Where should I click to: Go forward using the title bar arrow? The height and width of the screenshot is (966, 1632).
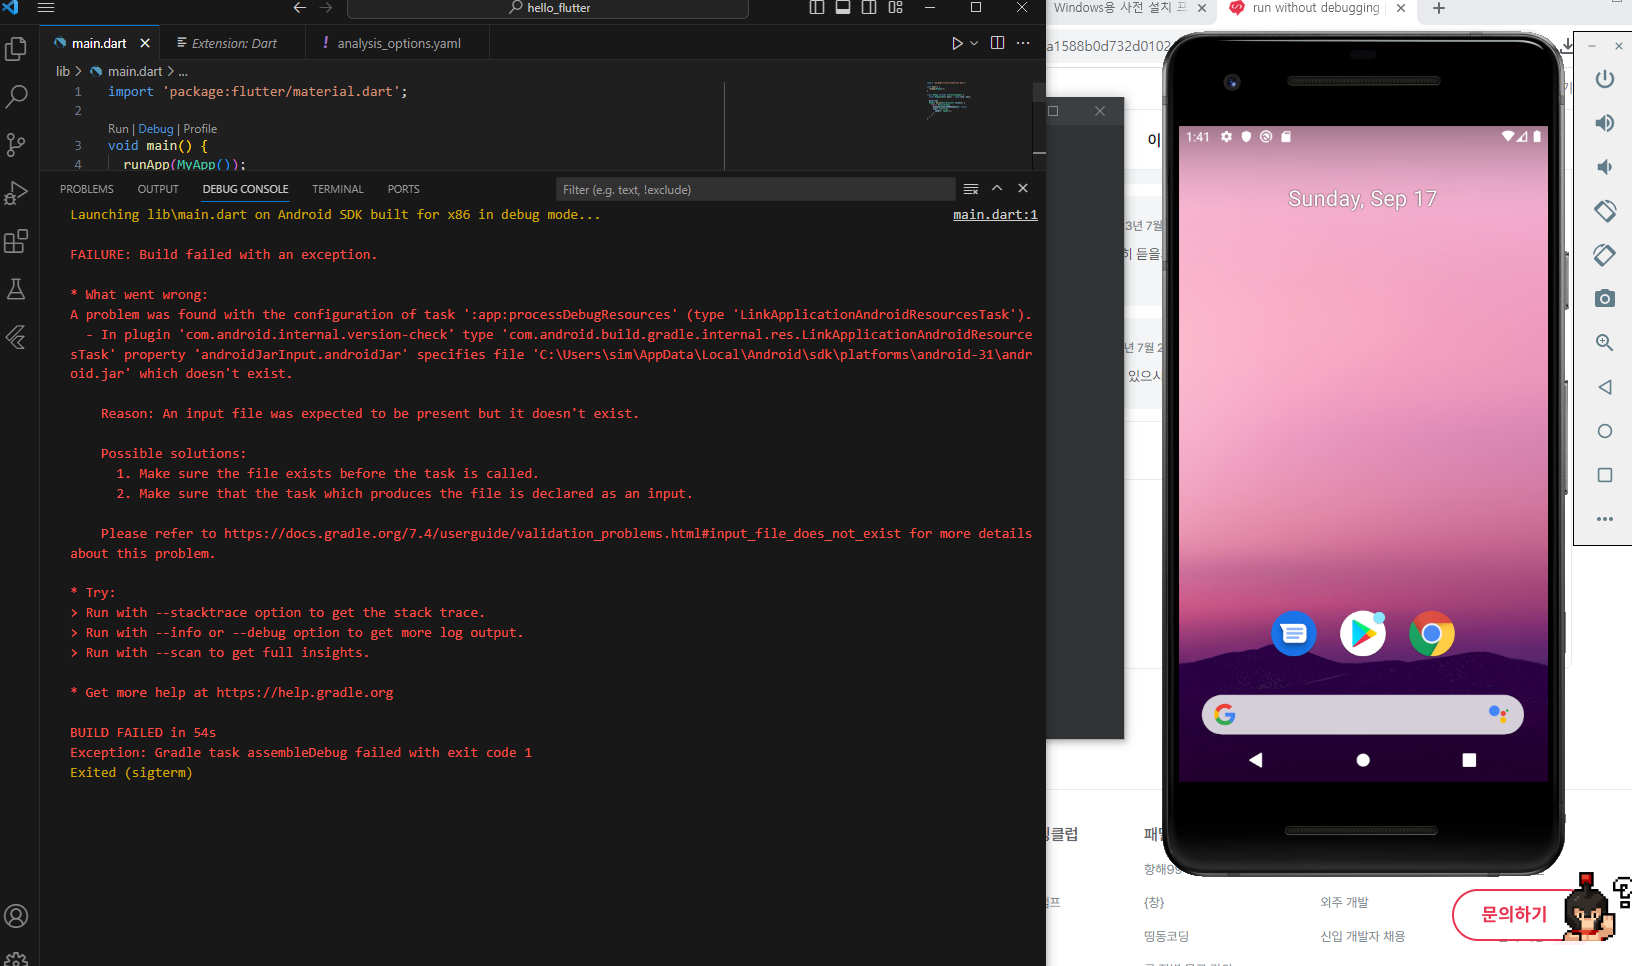326,7
